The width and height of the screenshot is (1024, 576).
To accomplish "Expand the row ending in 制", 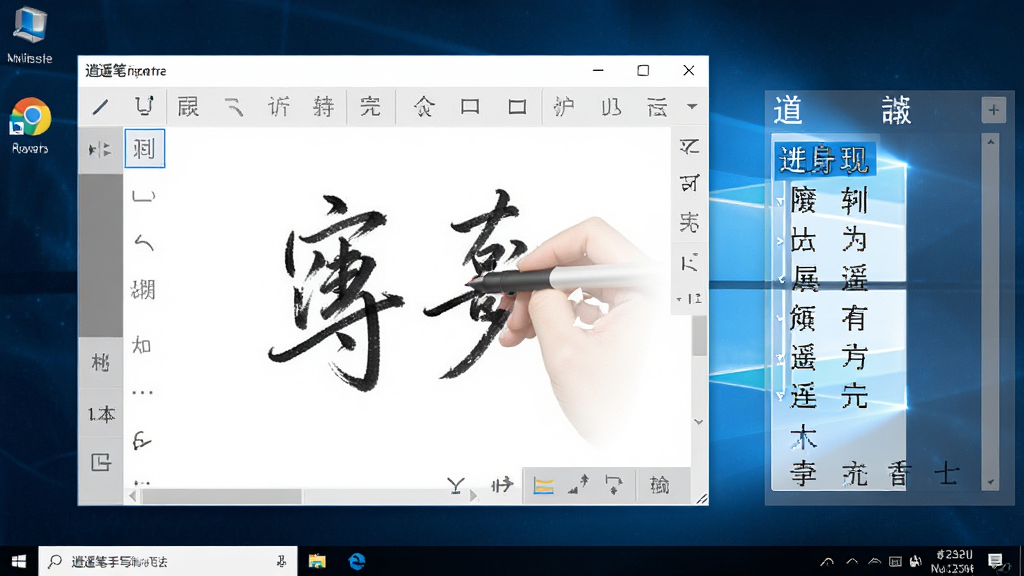I will [780, 202].
